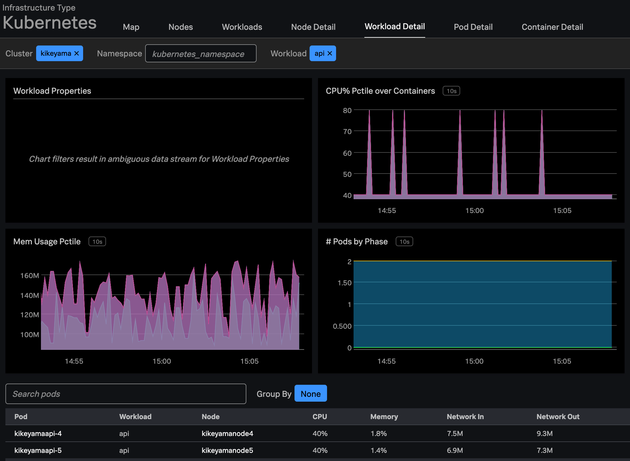Viewport: 630px width, 461px height.
Task: Click the Mem Usage Pctile chart title
Action: point(47,242)
